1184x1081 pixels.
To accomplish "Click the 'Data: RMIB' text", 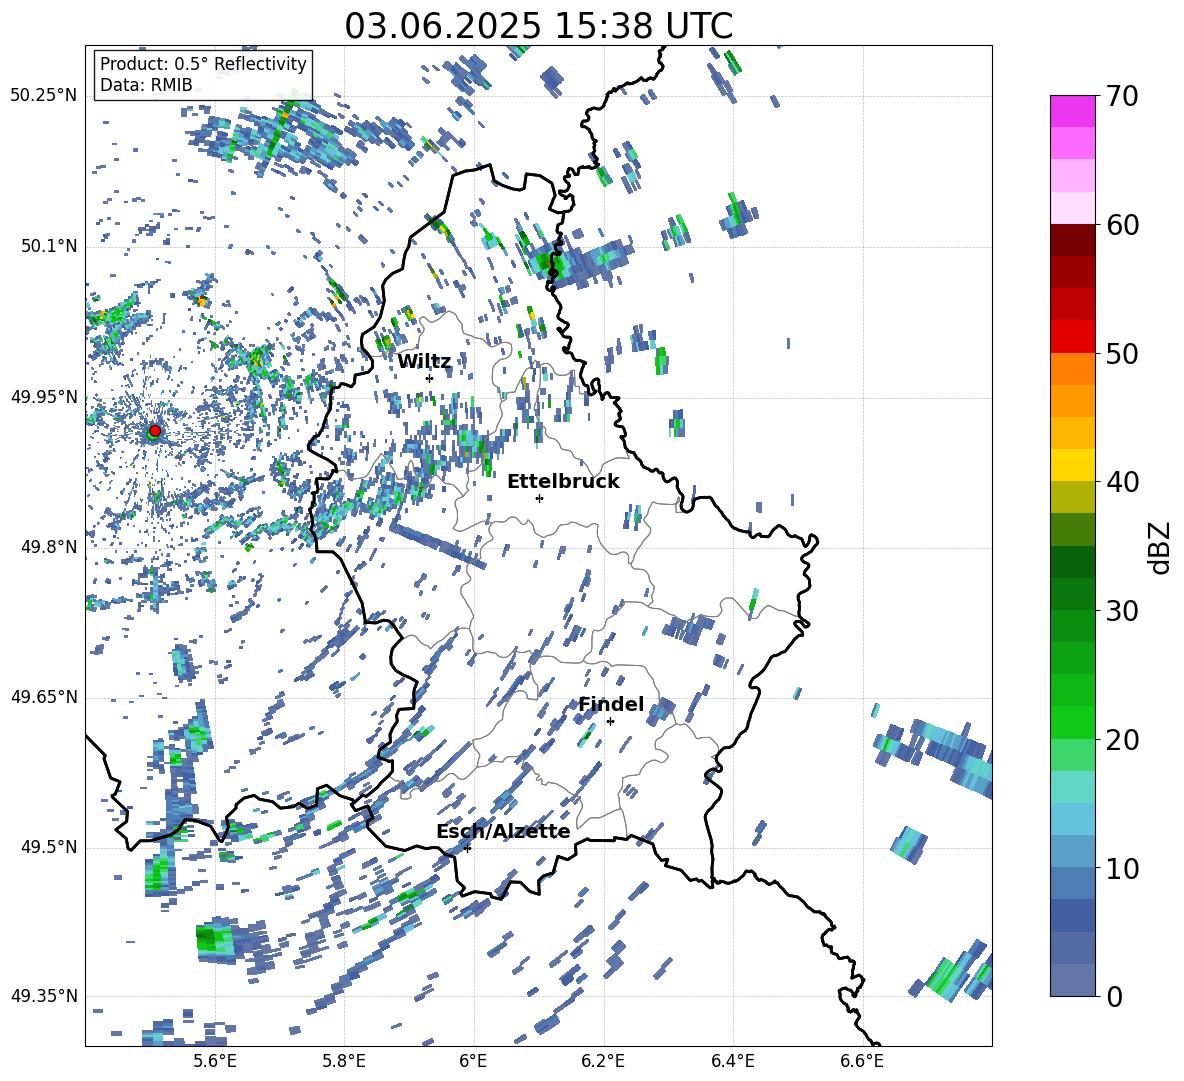I will point(146,85).
